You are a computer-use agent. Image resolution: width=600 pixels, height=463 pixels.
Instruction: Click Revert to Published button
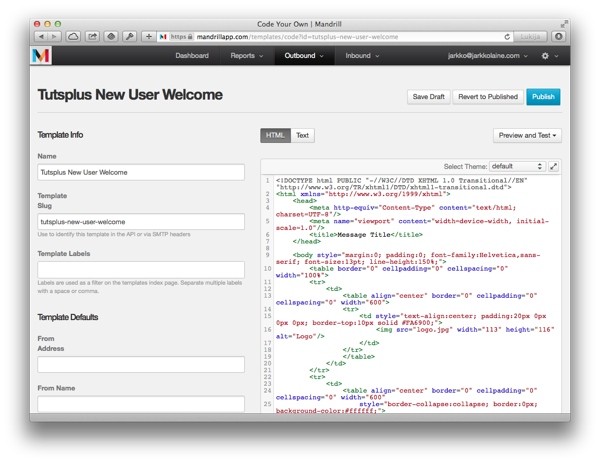[x=488, y=97]
